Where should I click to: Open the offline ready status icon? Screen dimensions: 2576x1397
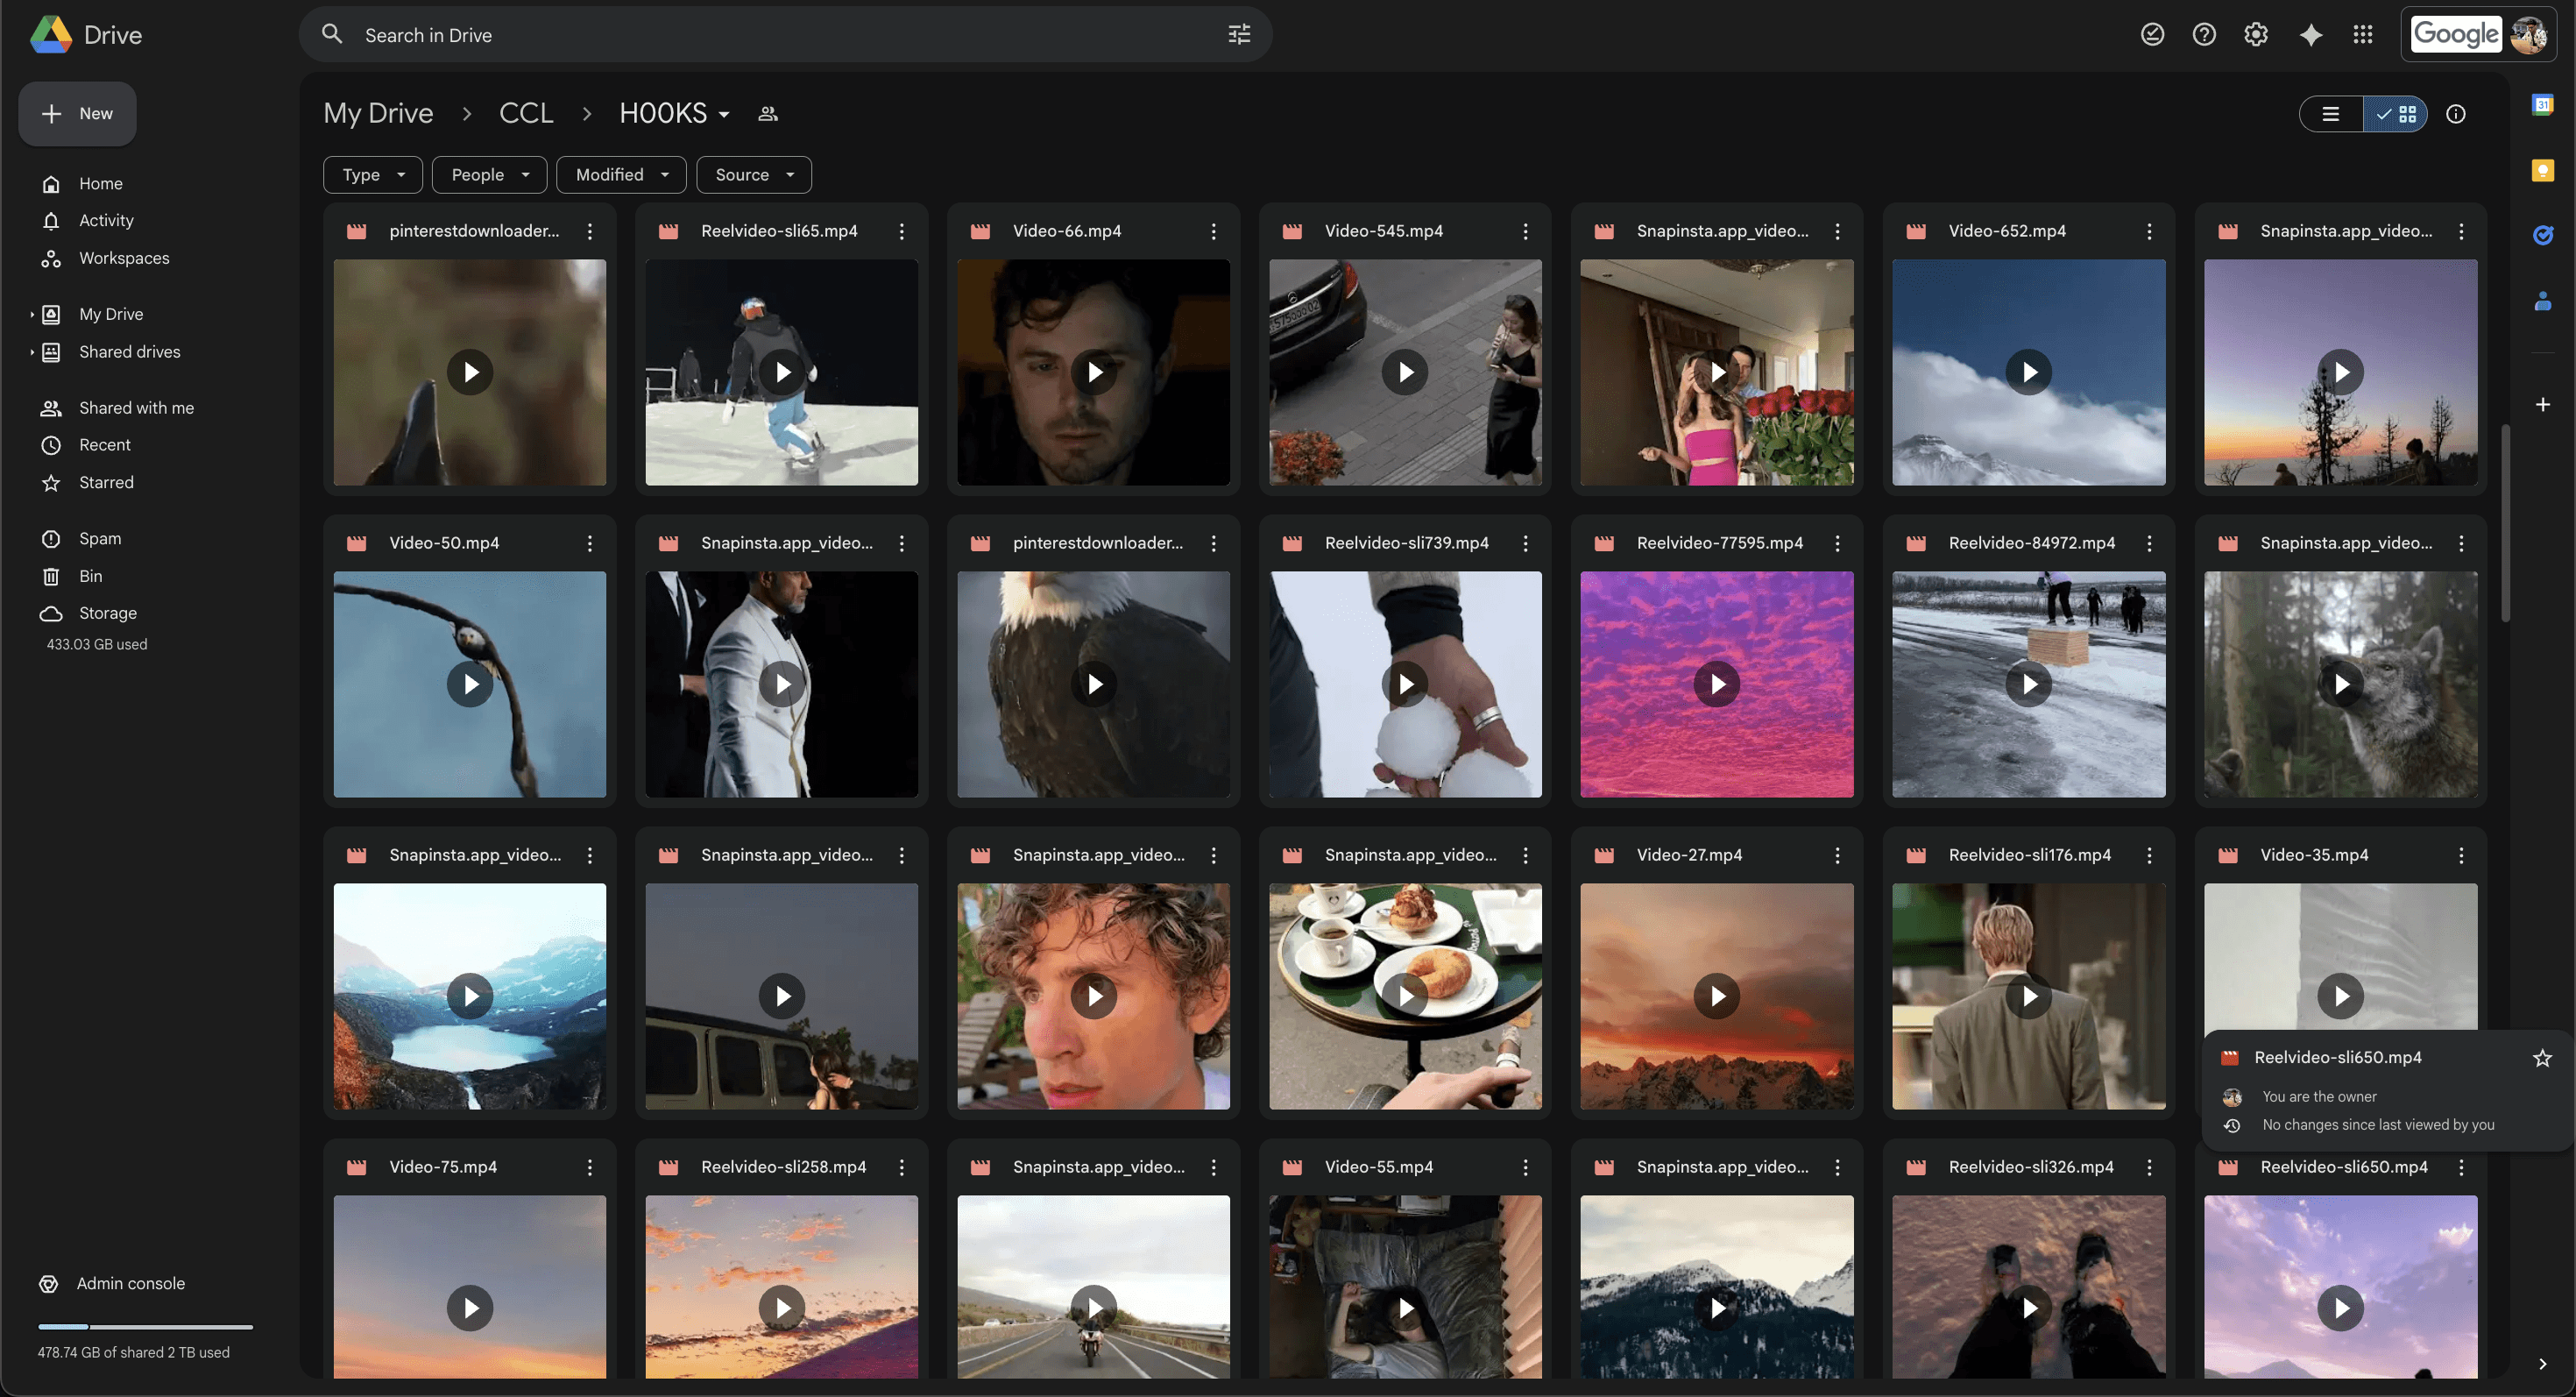point(2152,35)
